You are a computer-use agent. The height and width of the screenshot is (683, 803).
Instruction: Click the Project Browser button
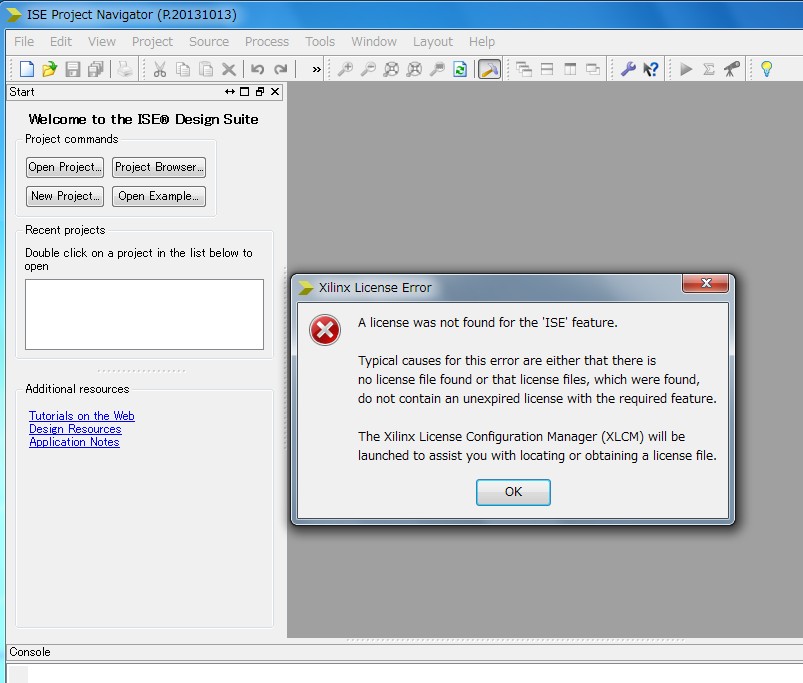[x=159, y=167]
